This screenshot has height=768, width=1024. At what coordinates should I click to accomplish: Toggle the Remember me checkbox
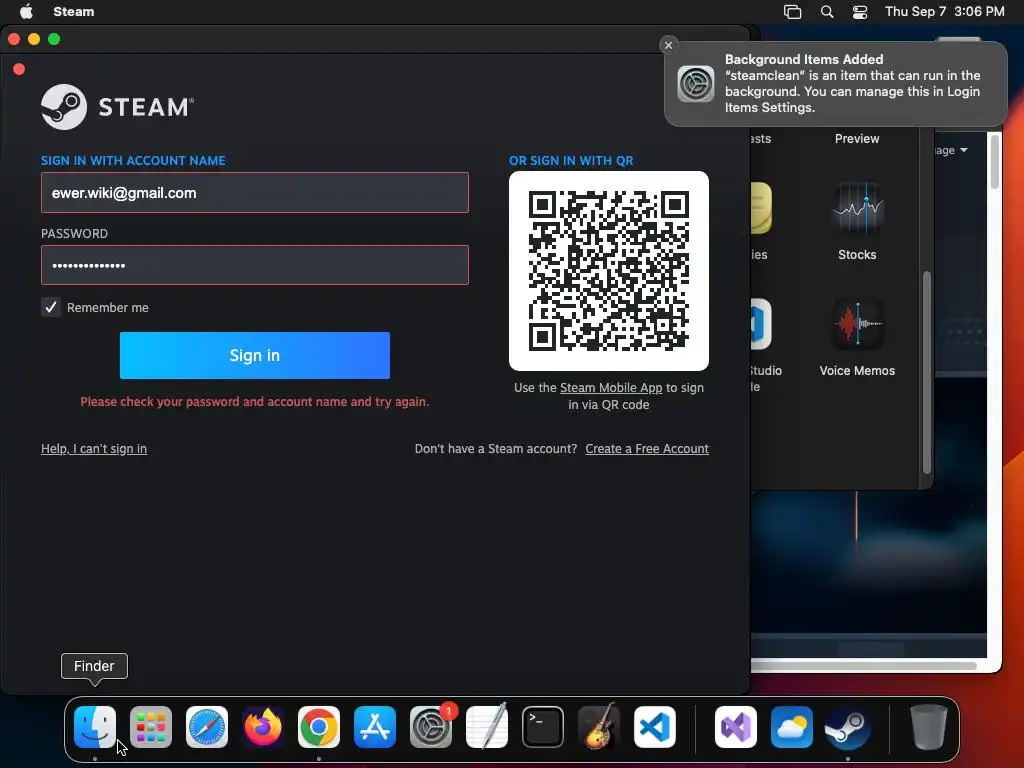51,307
